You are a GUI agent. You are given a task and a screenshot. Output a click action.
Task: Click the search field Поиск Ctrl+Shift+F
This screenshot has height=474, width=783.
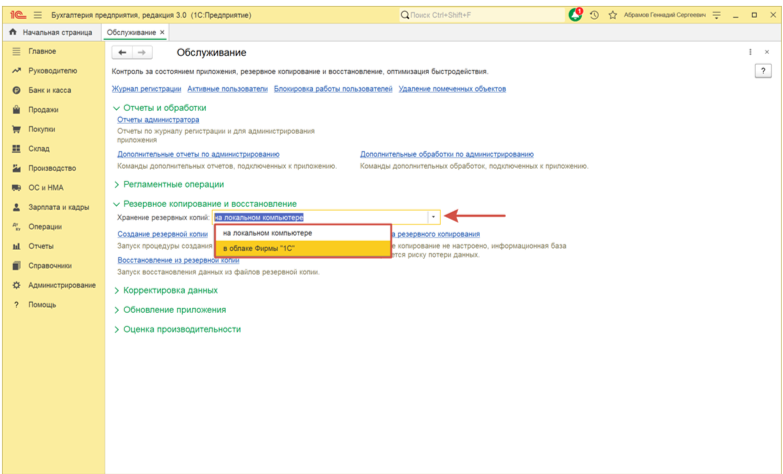pos(482,15)
